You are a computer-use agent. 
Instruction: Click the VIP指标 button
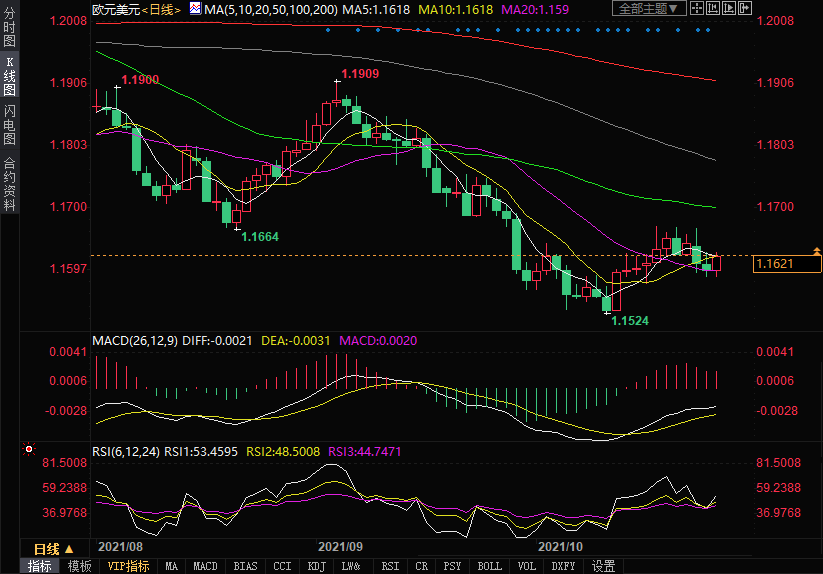tap(128, 566)
